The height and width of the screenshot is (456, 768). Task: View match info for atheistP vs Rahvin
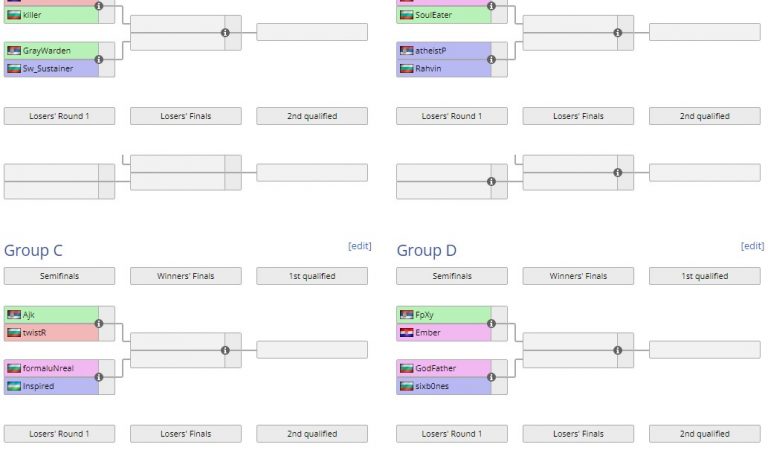click(x=491, y=59)
